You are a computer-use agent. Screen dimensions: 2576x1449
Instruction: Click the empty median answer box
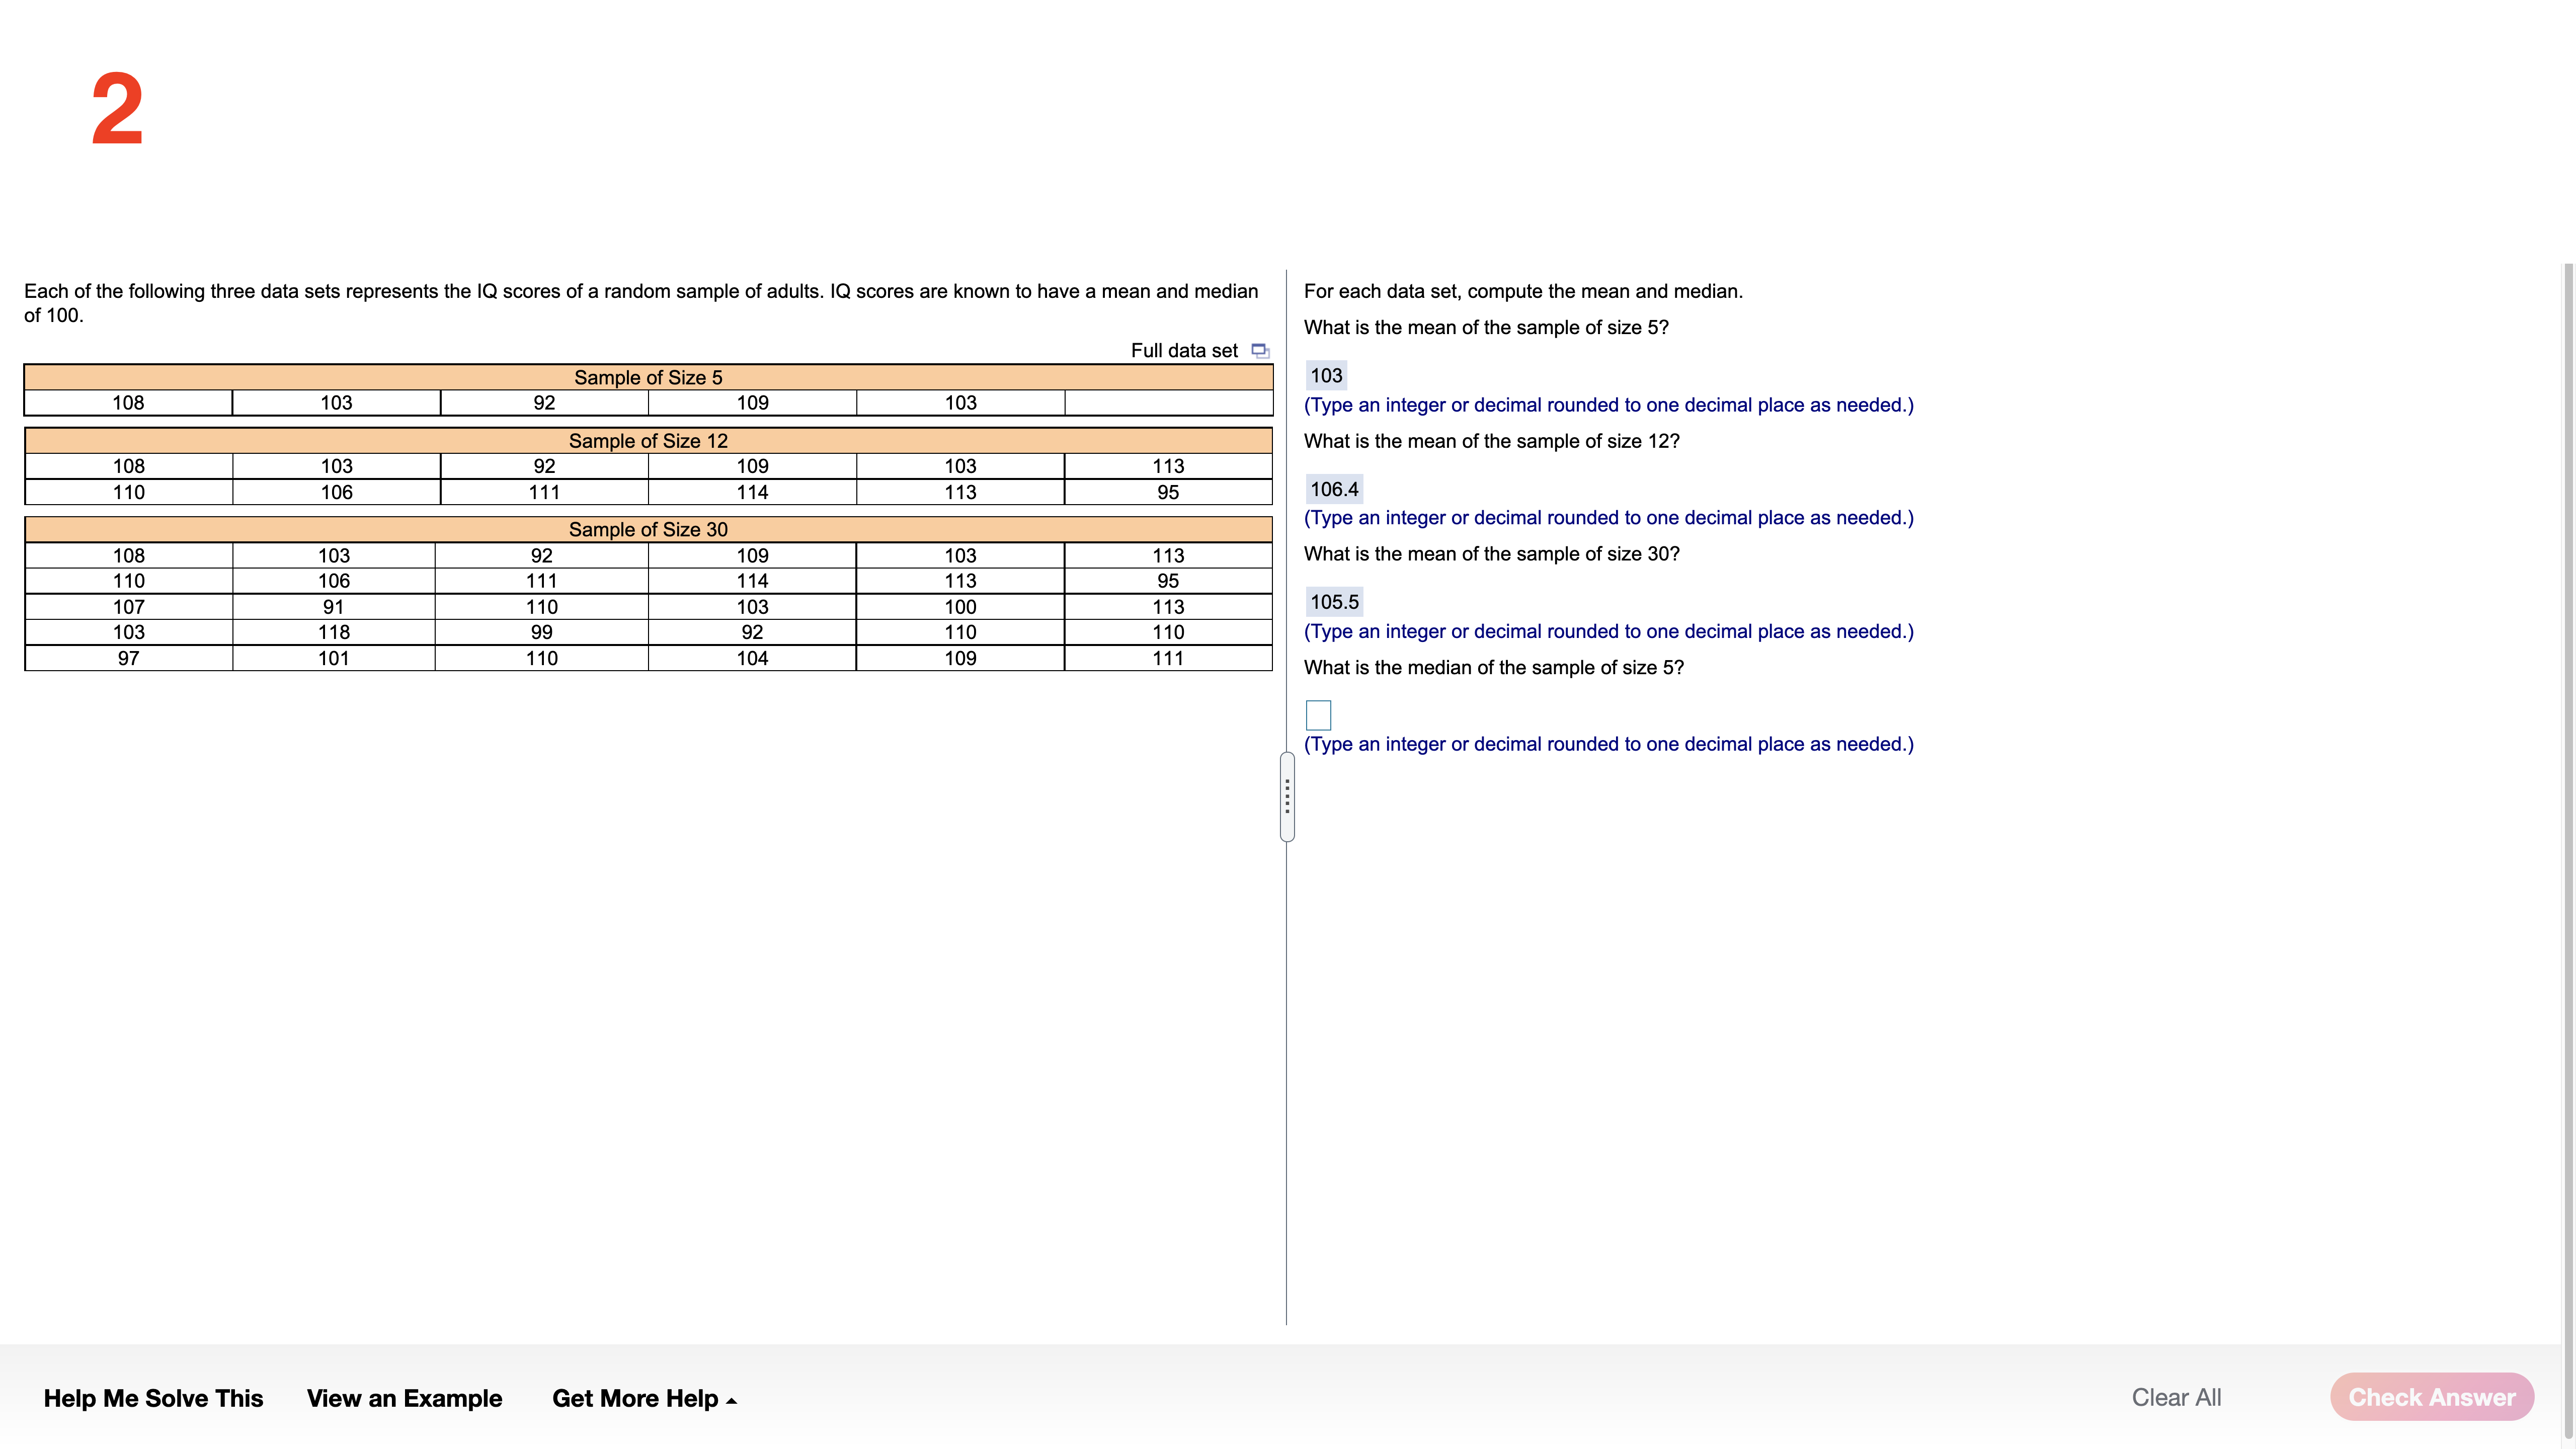point(1318,715)
